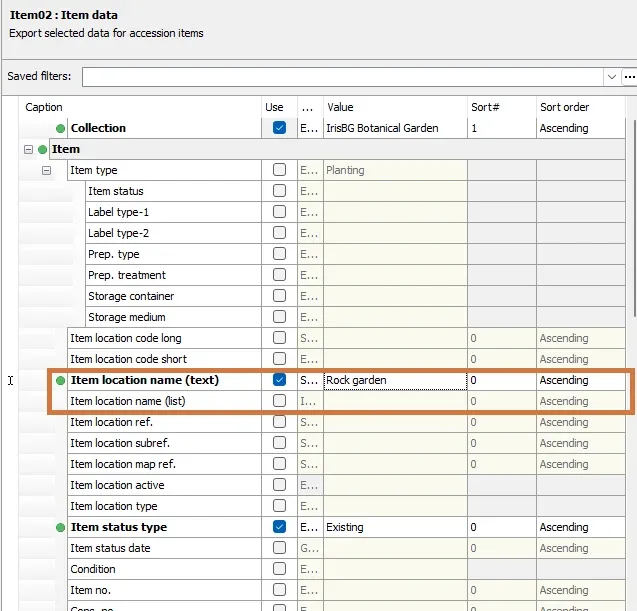Check Item status date Use checkbox

tap(279, 548)
